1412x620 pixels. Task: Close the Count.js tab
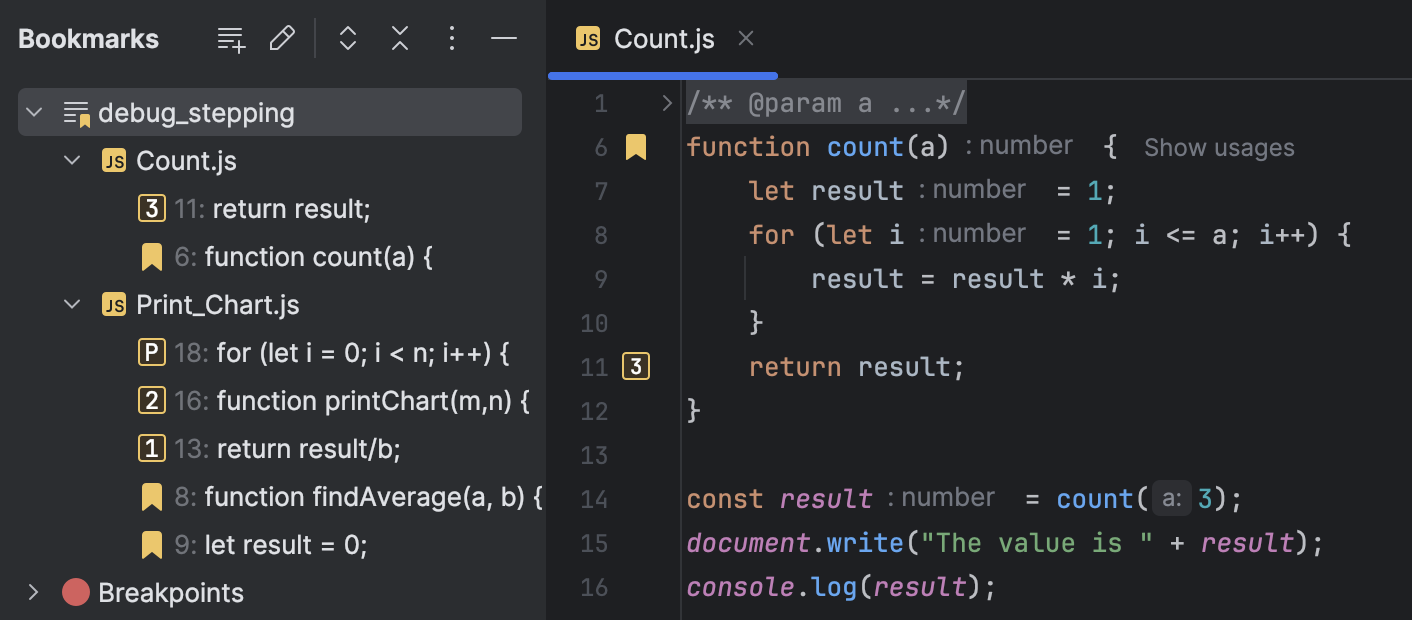[745, 39]
